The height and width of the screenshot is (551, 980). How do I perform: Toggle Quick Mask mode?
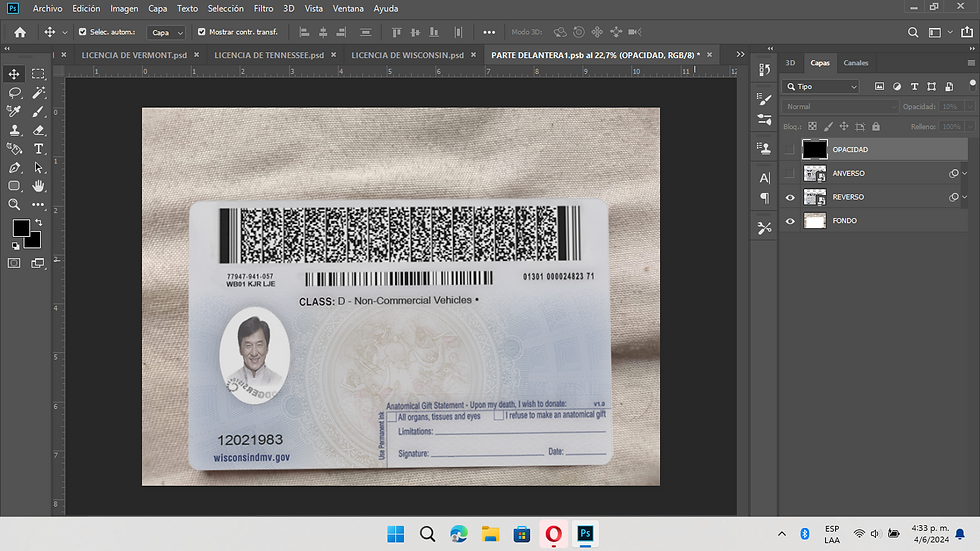[x=14, y=263]
